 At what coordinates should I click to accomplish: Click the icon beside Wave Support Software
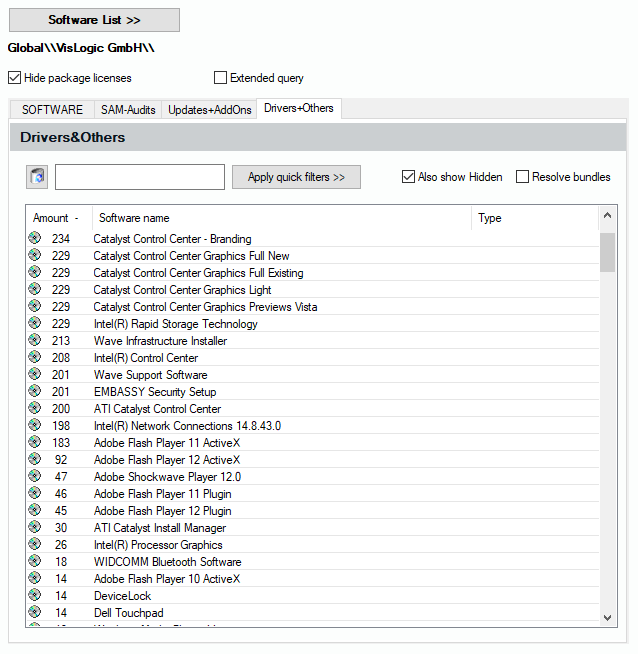pyautogui.click(x=35, y=375)
